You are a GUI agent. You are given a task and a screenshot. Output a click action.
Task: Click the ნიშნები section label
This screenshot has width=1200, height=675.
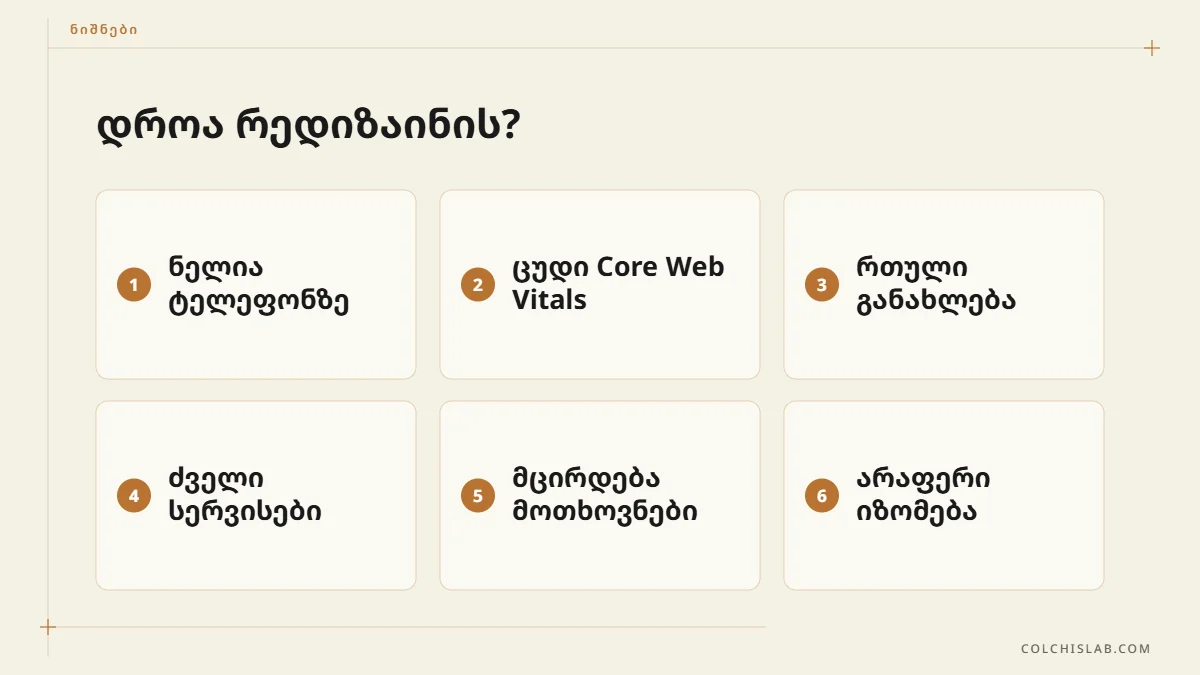point(104,30)
